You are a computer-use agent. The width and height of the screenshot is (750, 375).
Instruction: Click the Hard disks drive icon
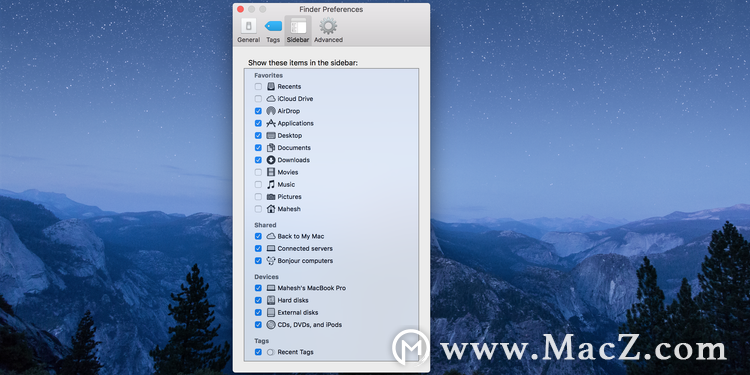coord(271,300)
